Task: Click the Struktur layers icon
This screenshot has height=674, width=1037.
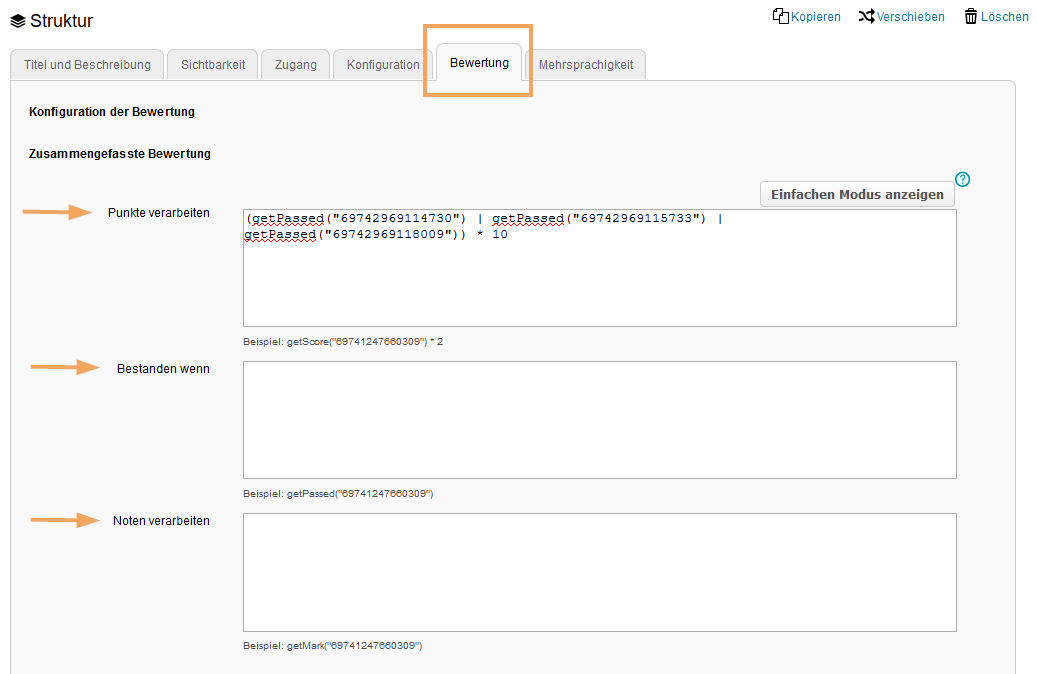Action: click(18, 21)
